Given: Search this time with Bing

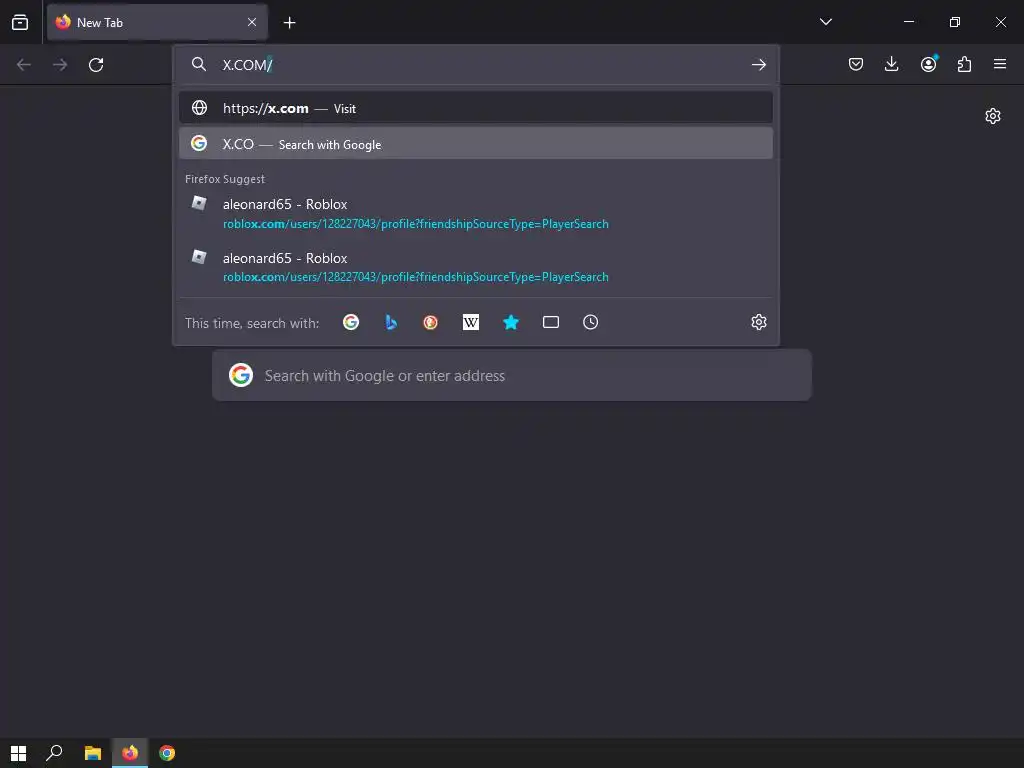Looking at the screenshot, I should click(x=391, y=322).
